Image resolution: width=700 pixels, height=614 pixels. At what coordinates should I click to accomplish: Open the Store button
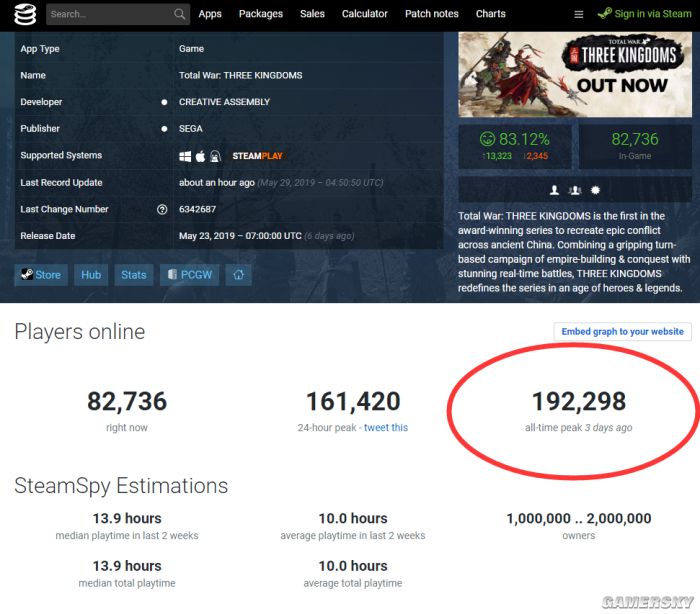pos(41,275)
